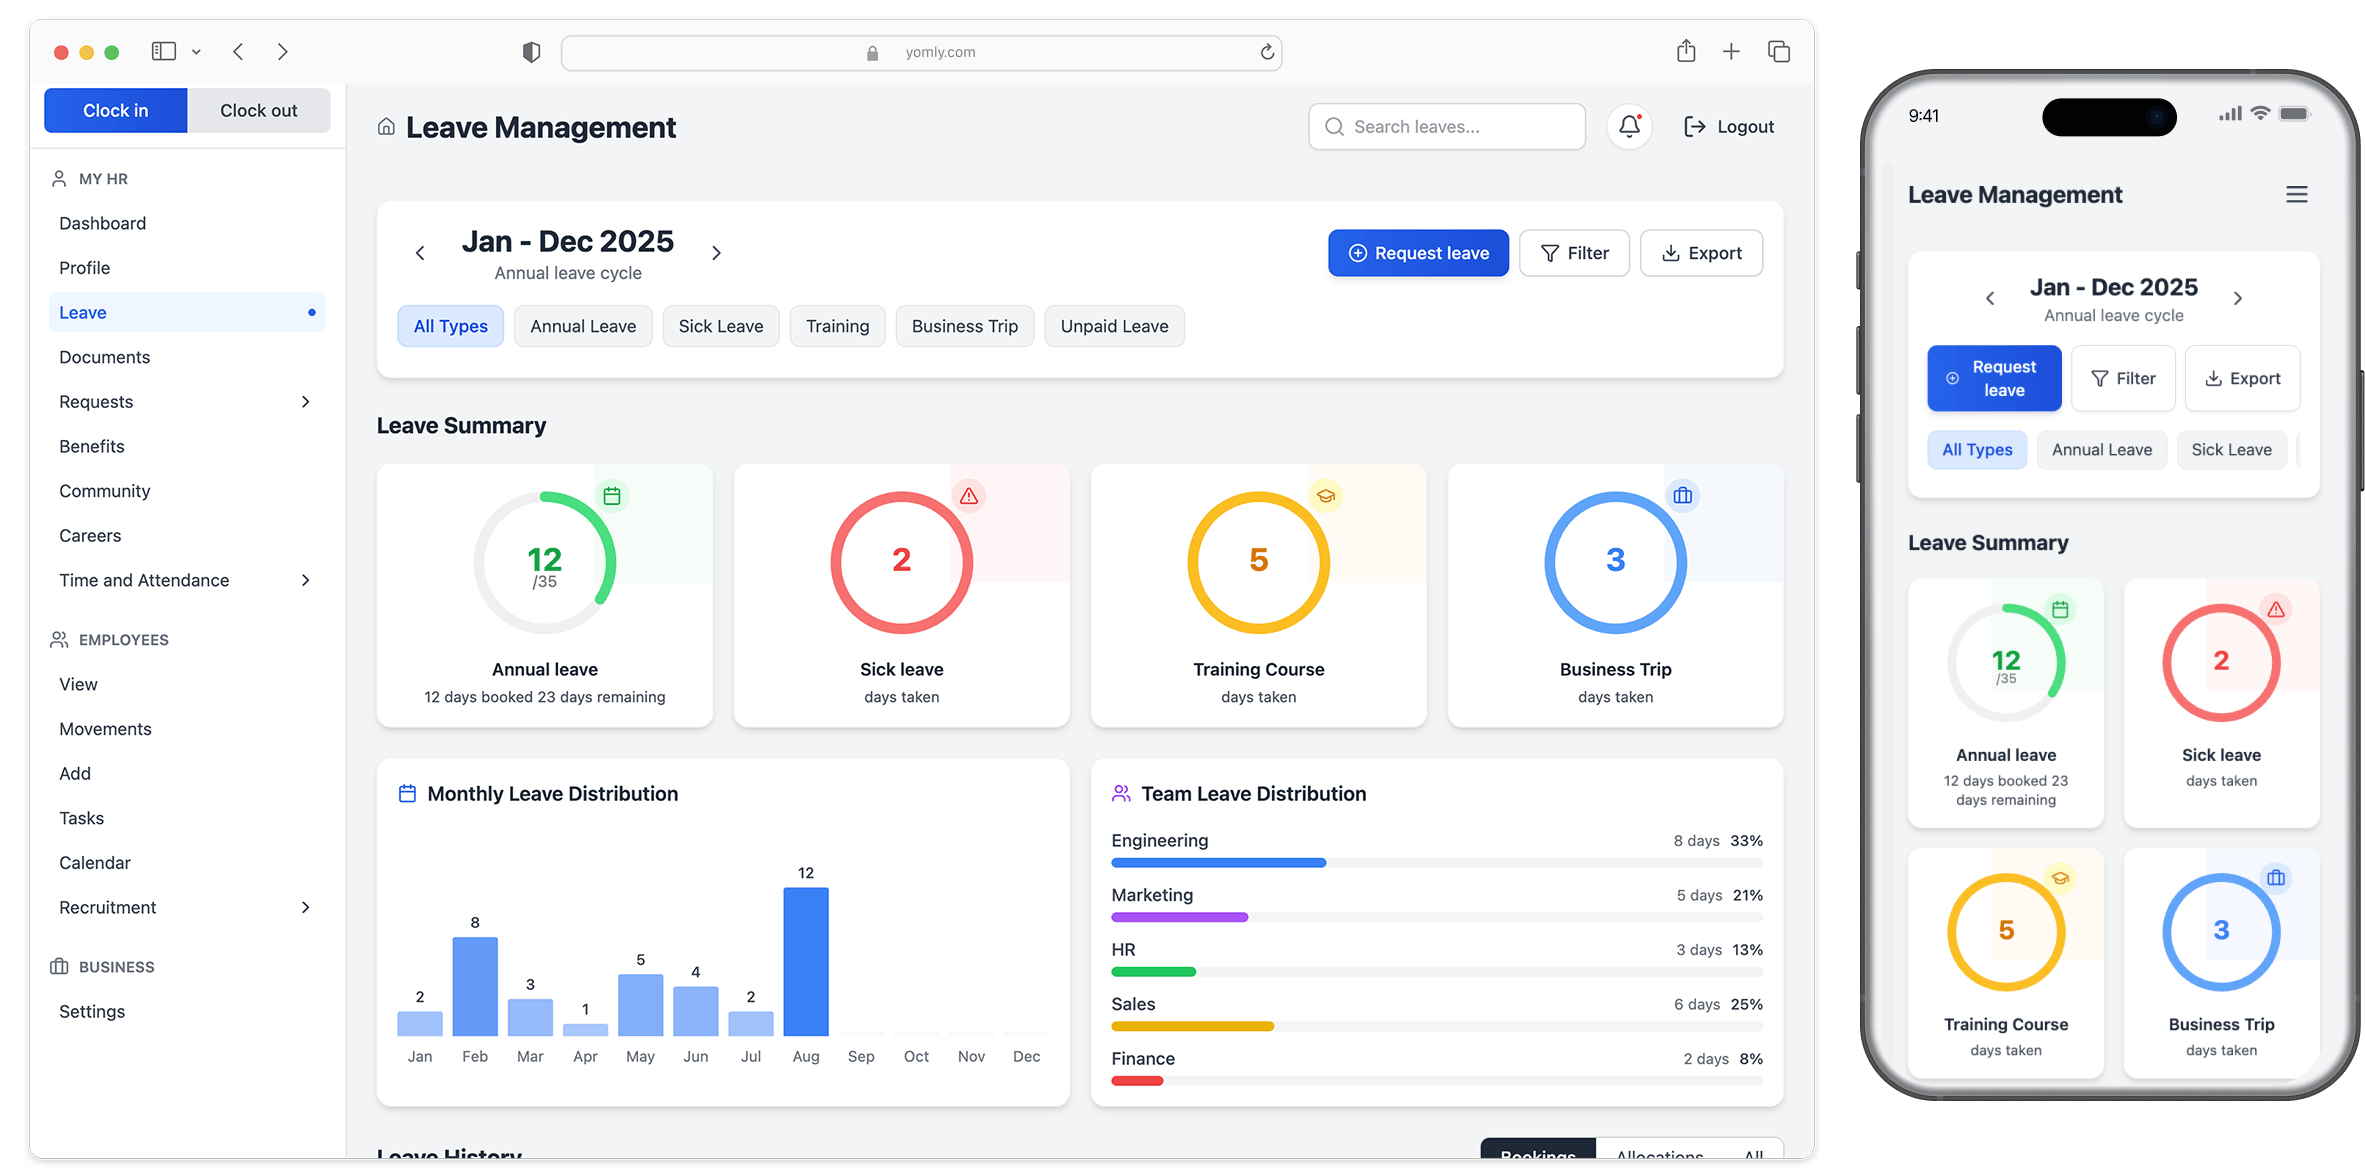Open the phone hamburger menu
The height and width of the screenshot is (1173, 2365).
[x=2296, y=195]
